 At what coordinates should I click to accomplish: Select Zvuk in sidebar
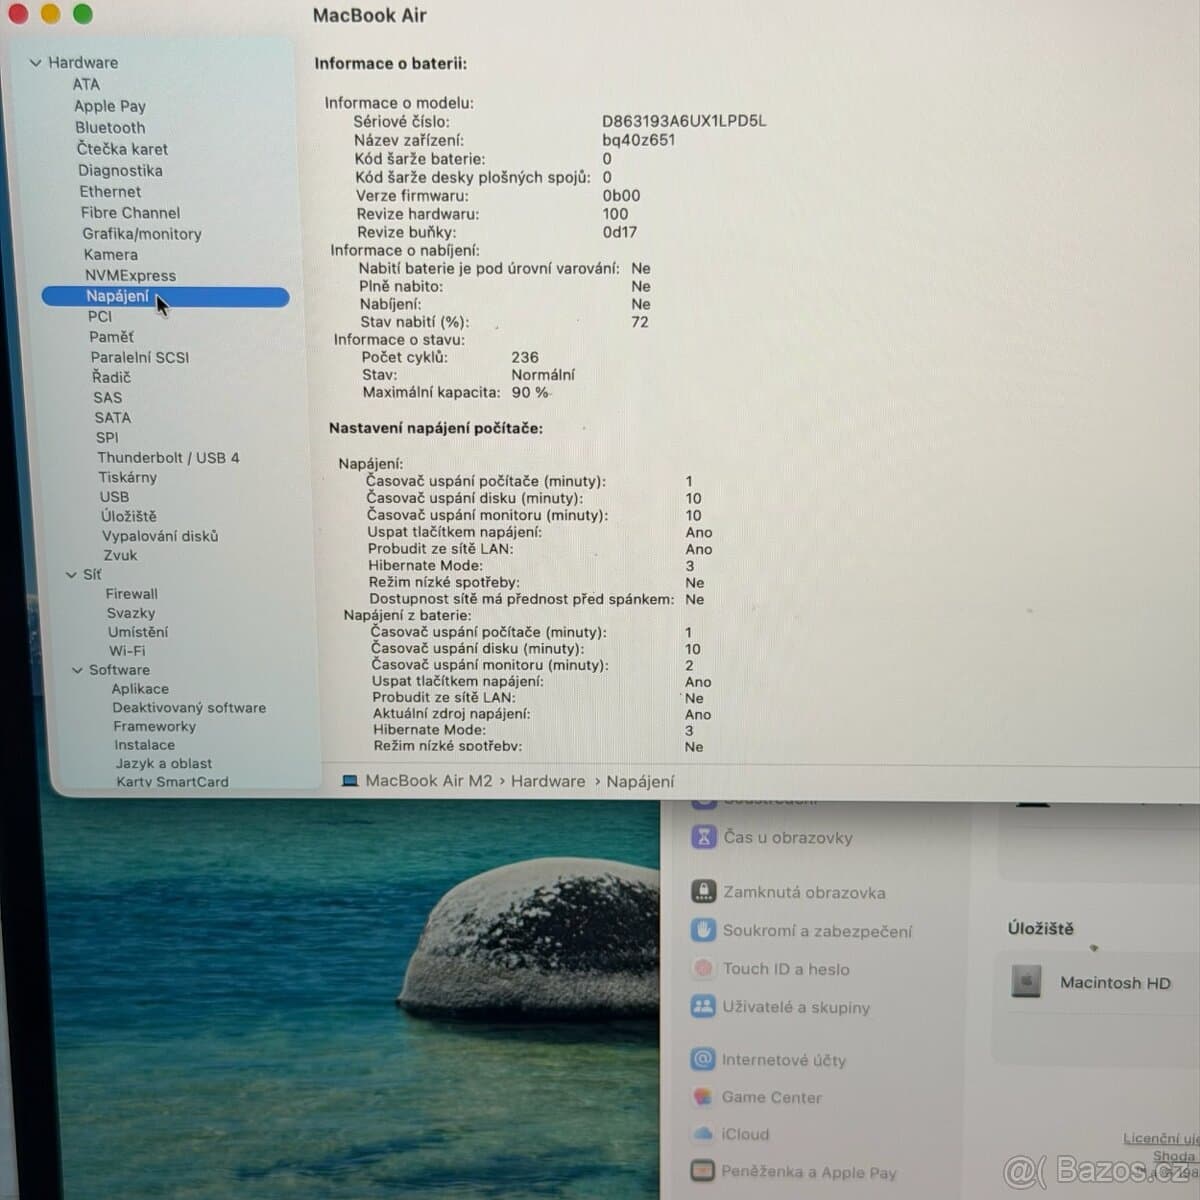tap(120, 556)
